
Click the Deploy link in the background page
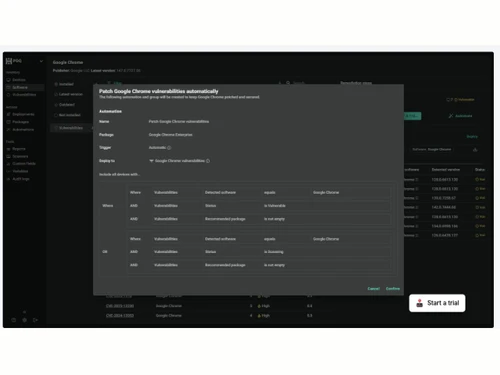click(472, 137)
